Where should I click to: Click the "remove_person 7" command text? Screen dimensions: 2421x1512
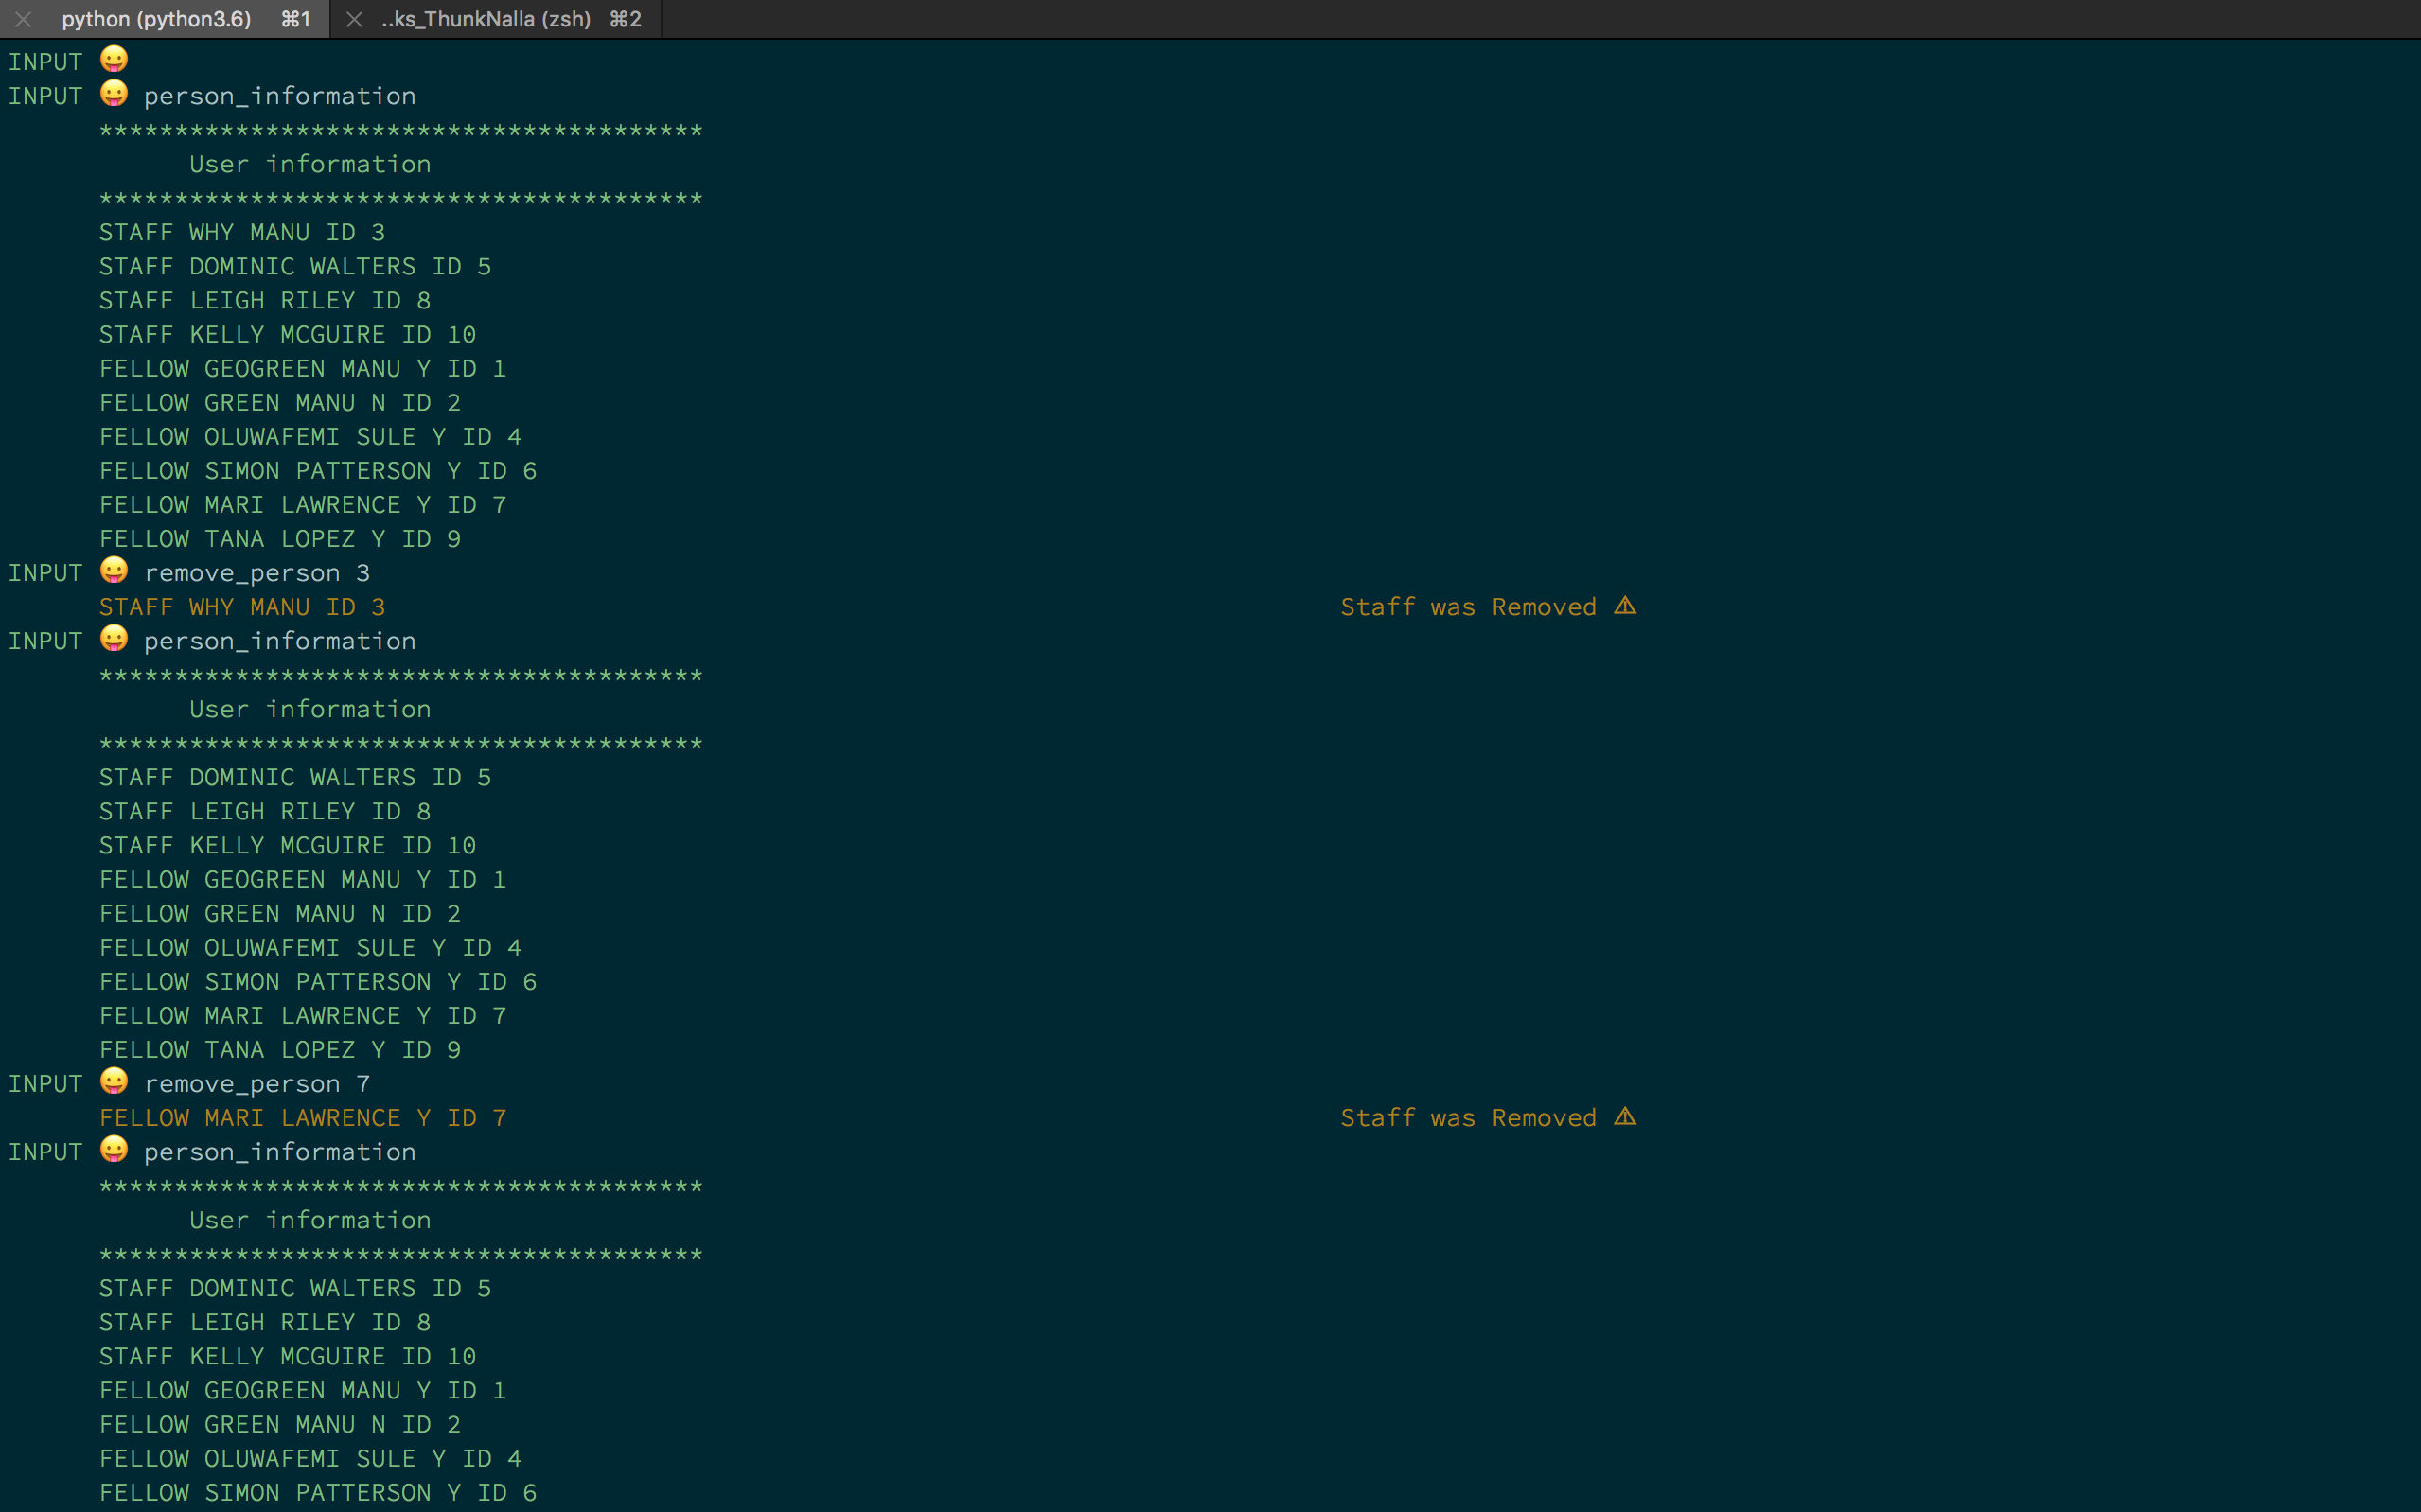click(257, 1084)
